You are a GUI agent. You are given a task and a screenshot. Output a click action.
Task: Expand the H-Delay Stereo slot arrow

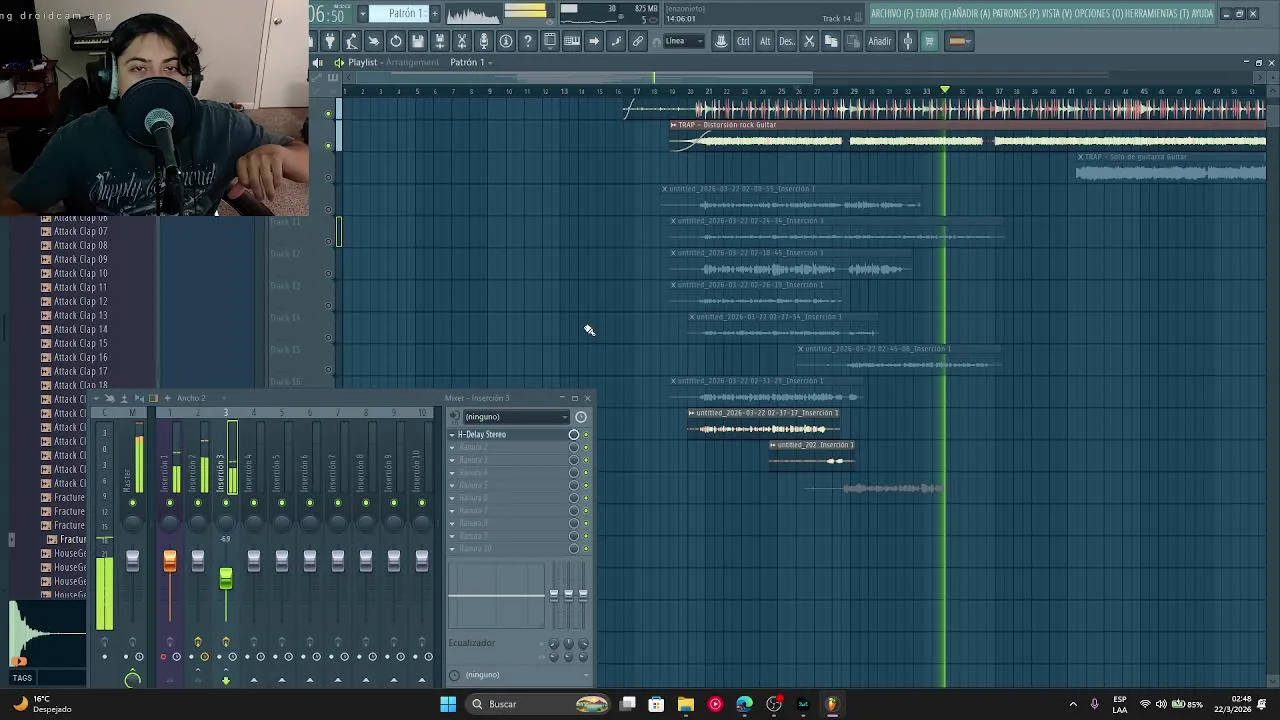pyautogui.click(x=452, y=435)
